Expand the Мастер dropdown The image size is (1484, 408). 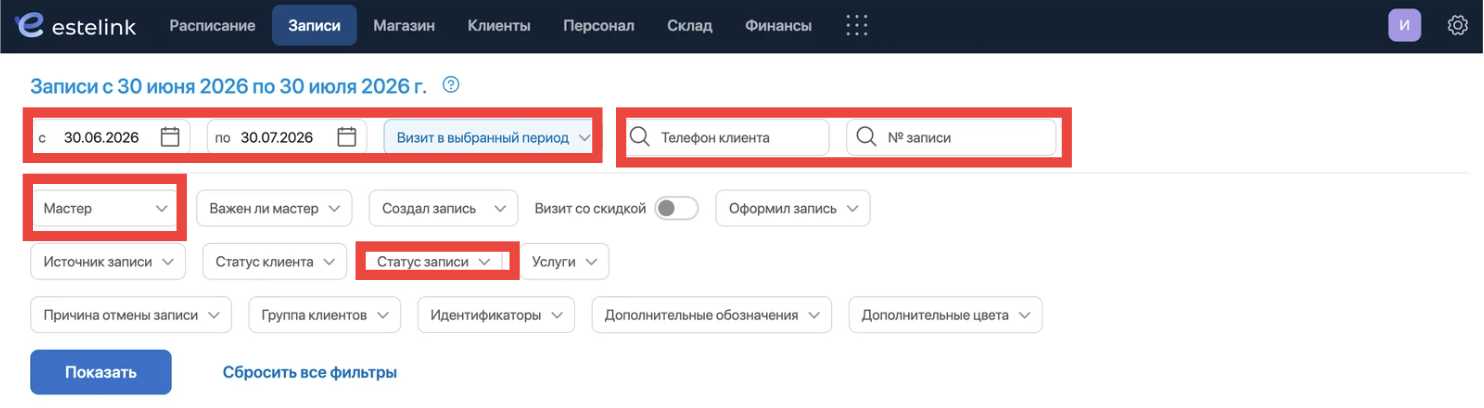(x=105, y=208)
